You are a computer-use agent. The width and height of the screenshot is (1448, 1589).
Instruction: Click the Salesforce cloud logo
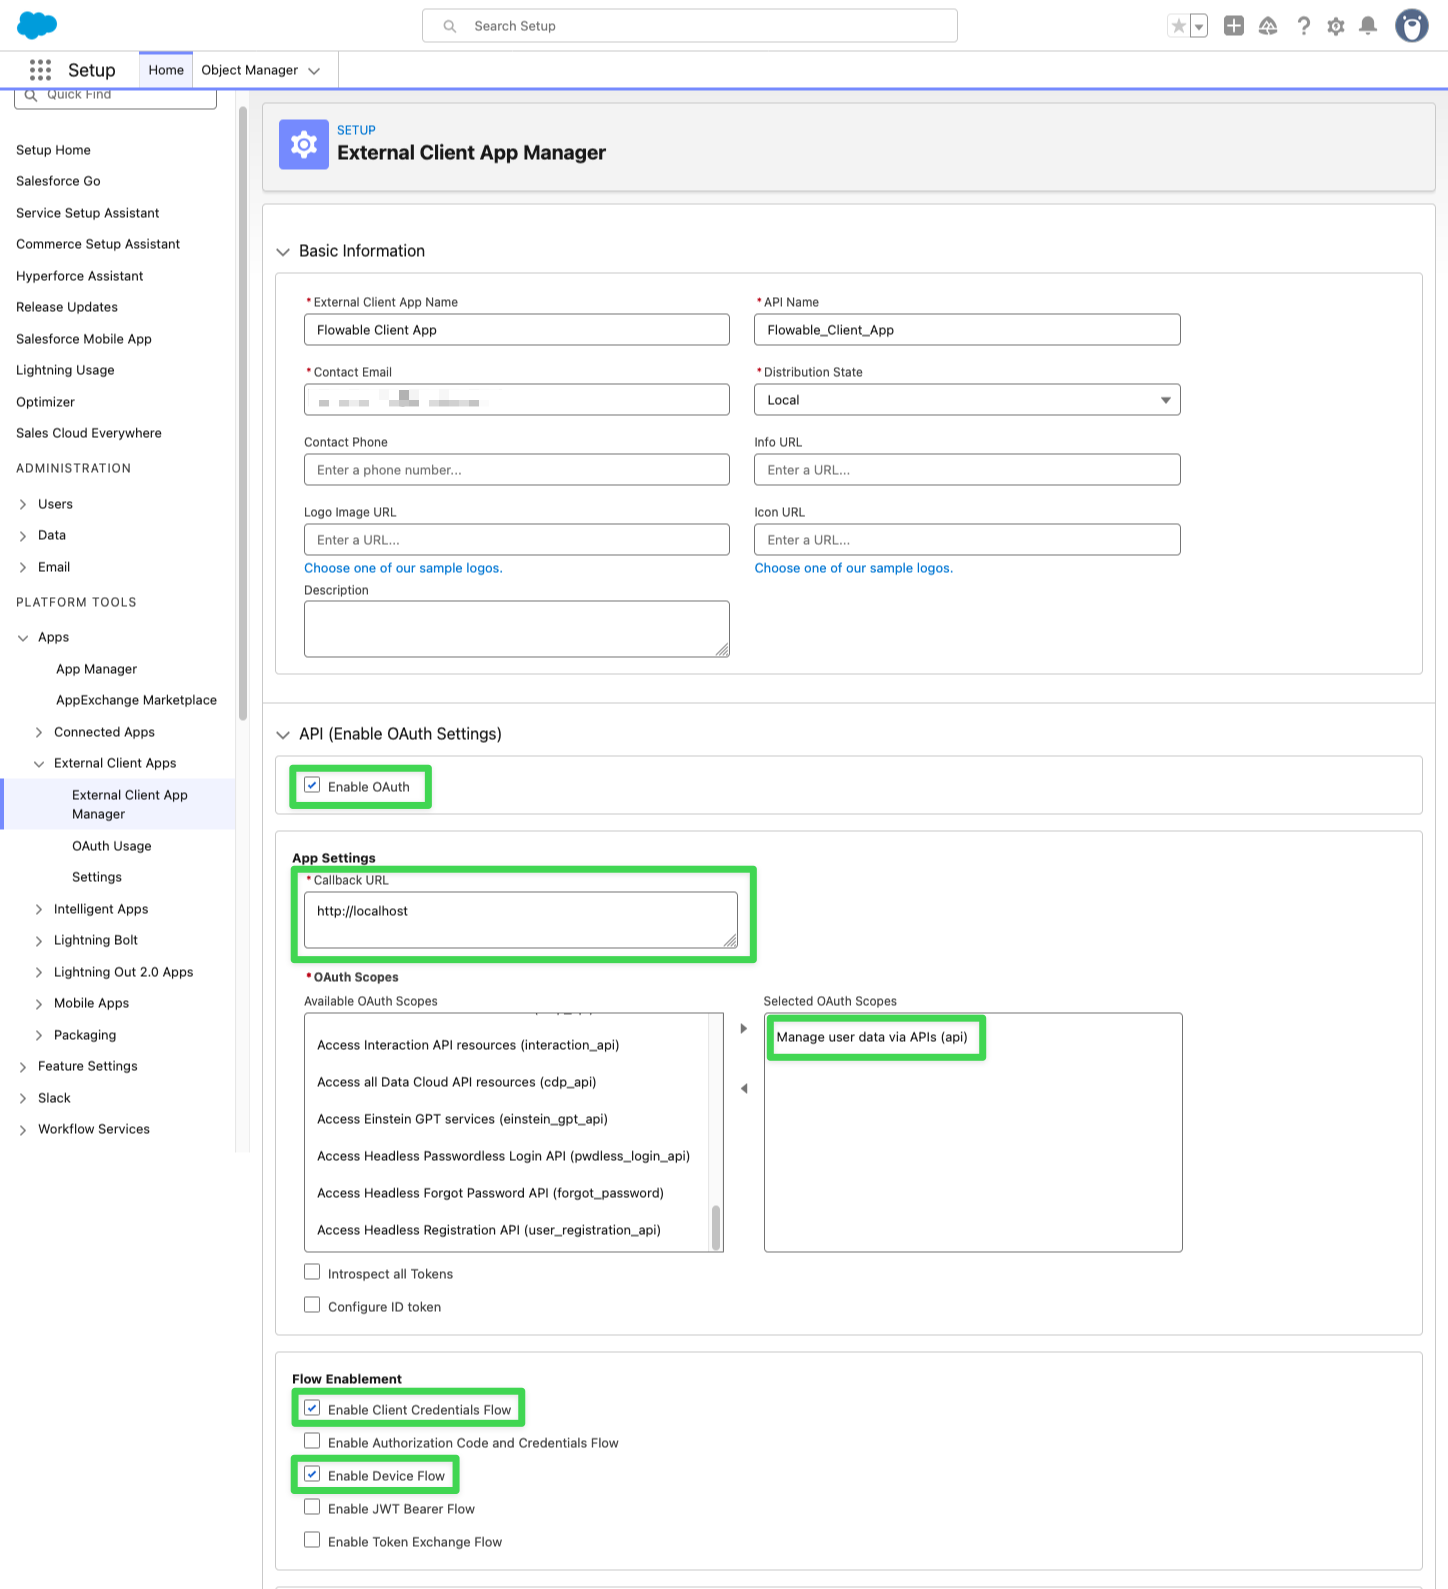[38, 25]
